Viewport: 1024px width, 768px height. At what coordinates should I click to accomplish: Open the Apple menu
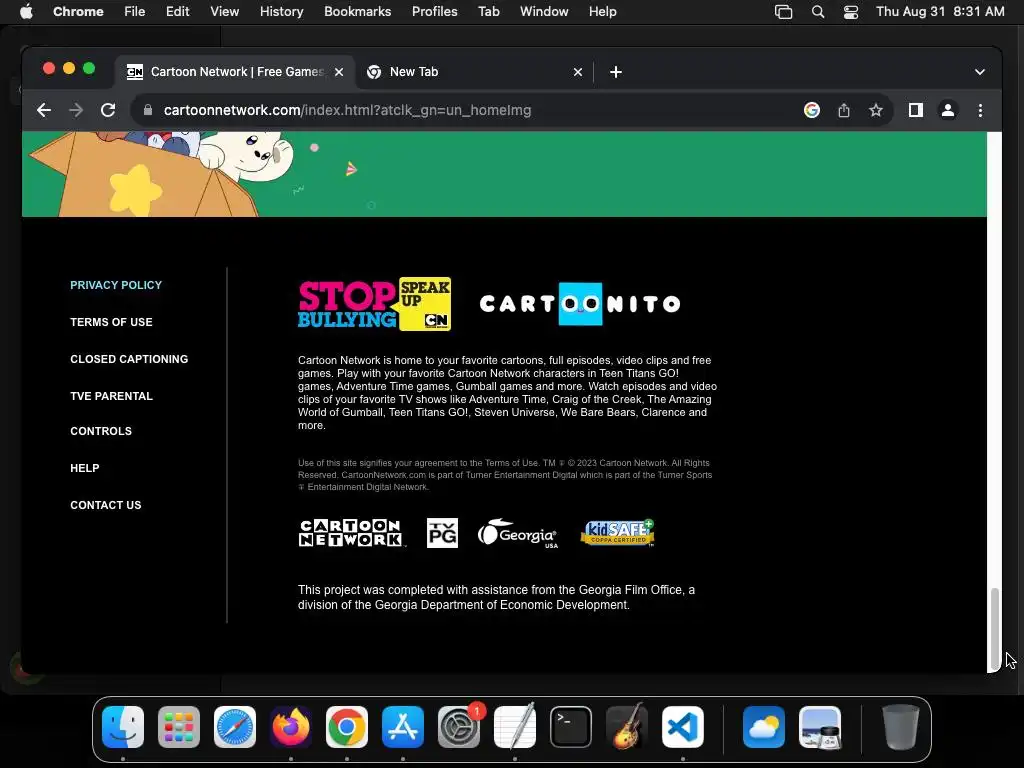point(26,12)
